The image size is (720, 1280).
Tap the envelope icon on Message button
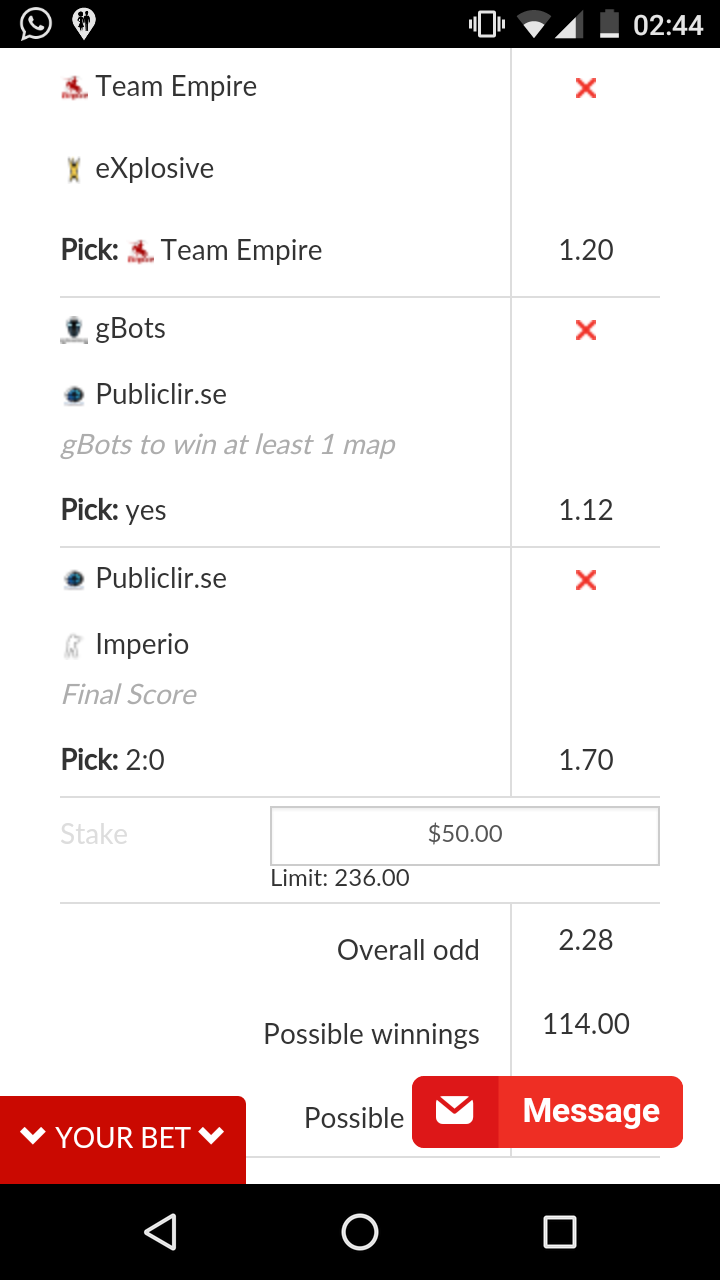pyautogui.click(x=455, y=1111)
